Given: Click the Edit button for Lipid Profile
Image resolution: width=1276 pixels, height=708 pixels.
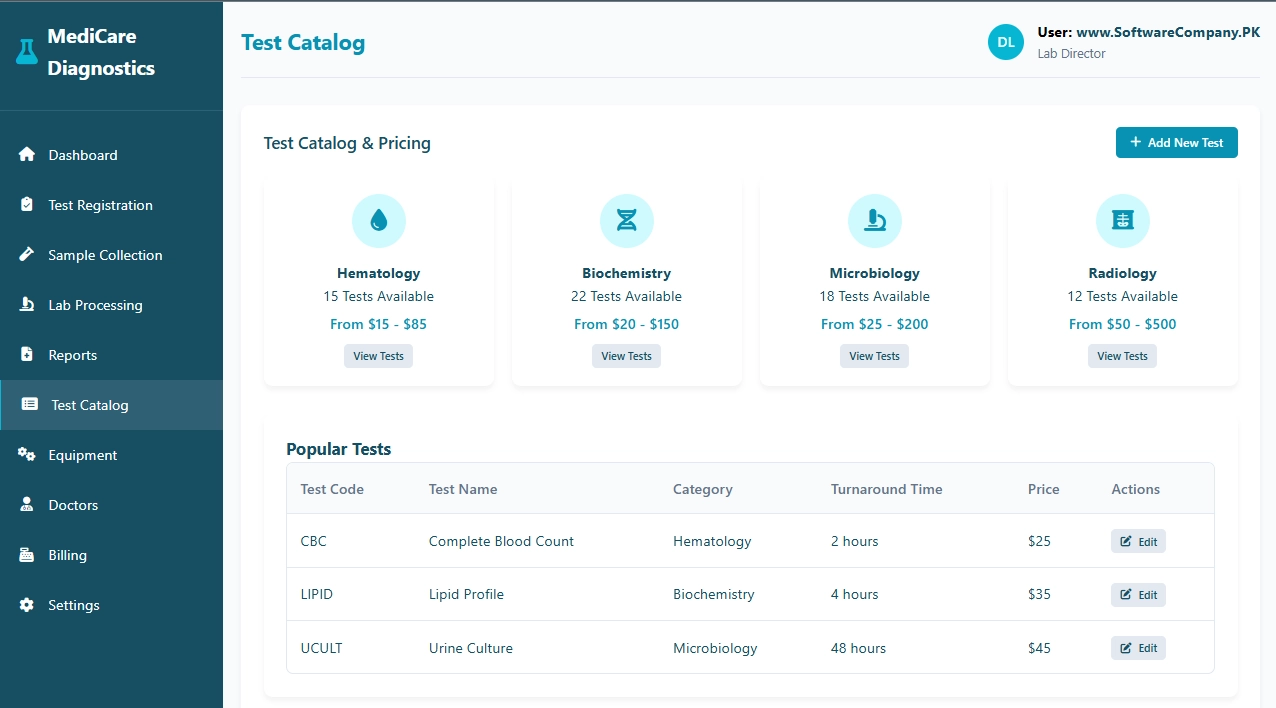Looking at the screenshot, I should (1138, 594).
